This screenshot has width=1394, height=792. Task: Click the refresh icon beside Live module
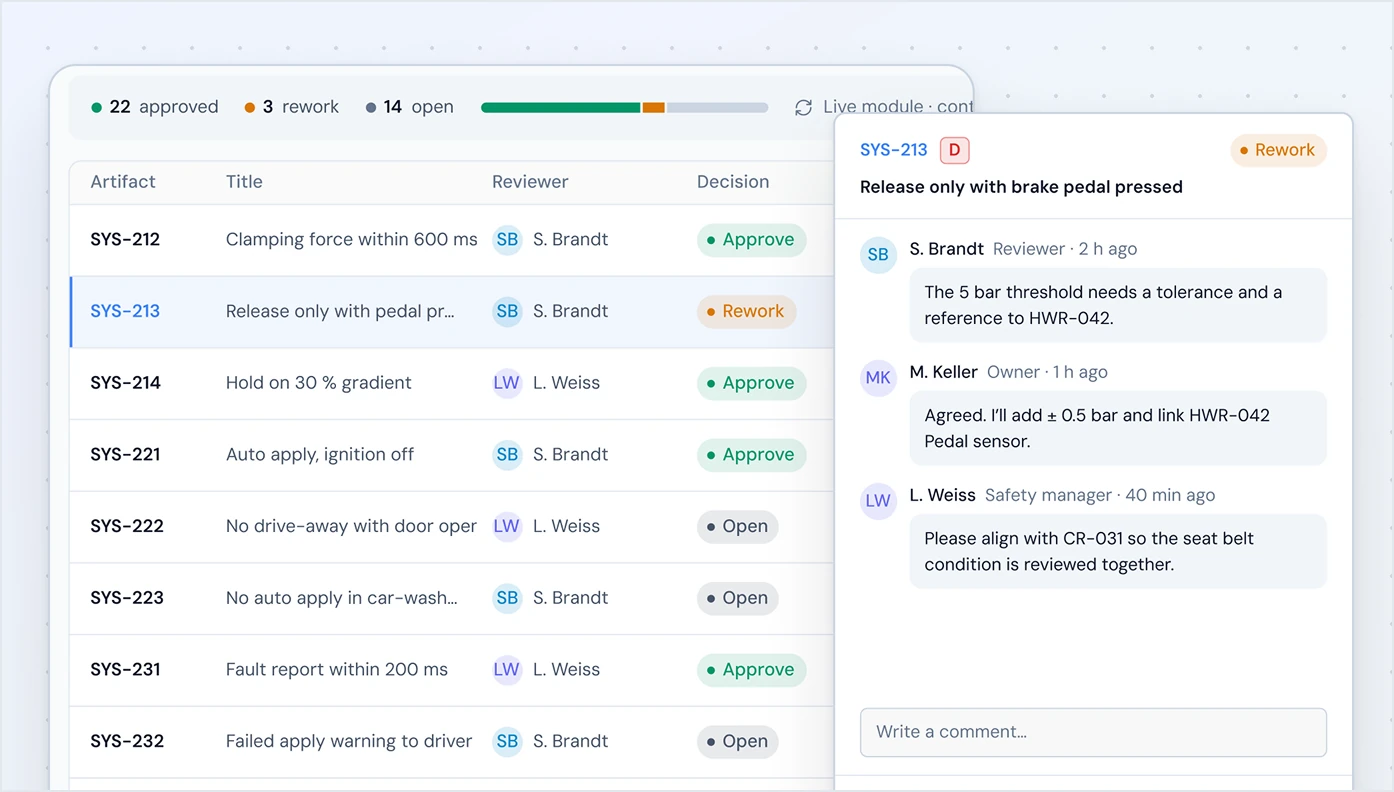(x=803, y=107)
